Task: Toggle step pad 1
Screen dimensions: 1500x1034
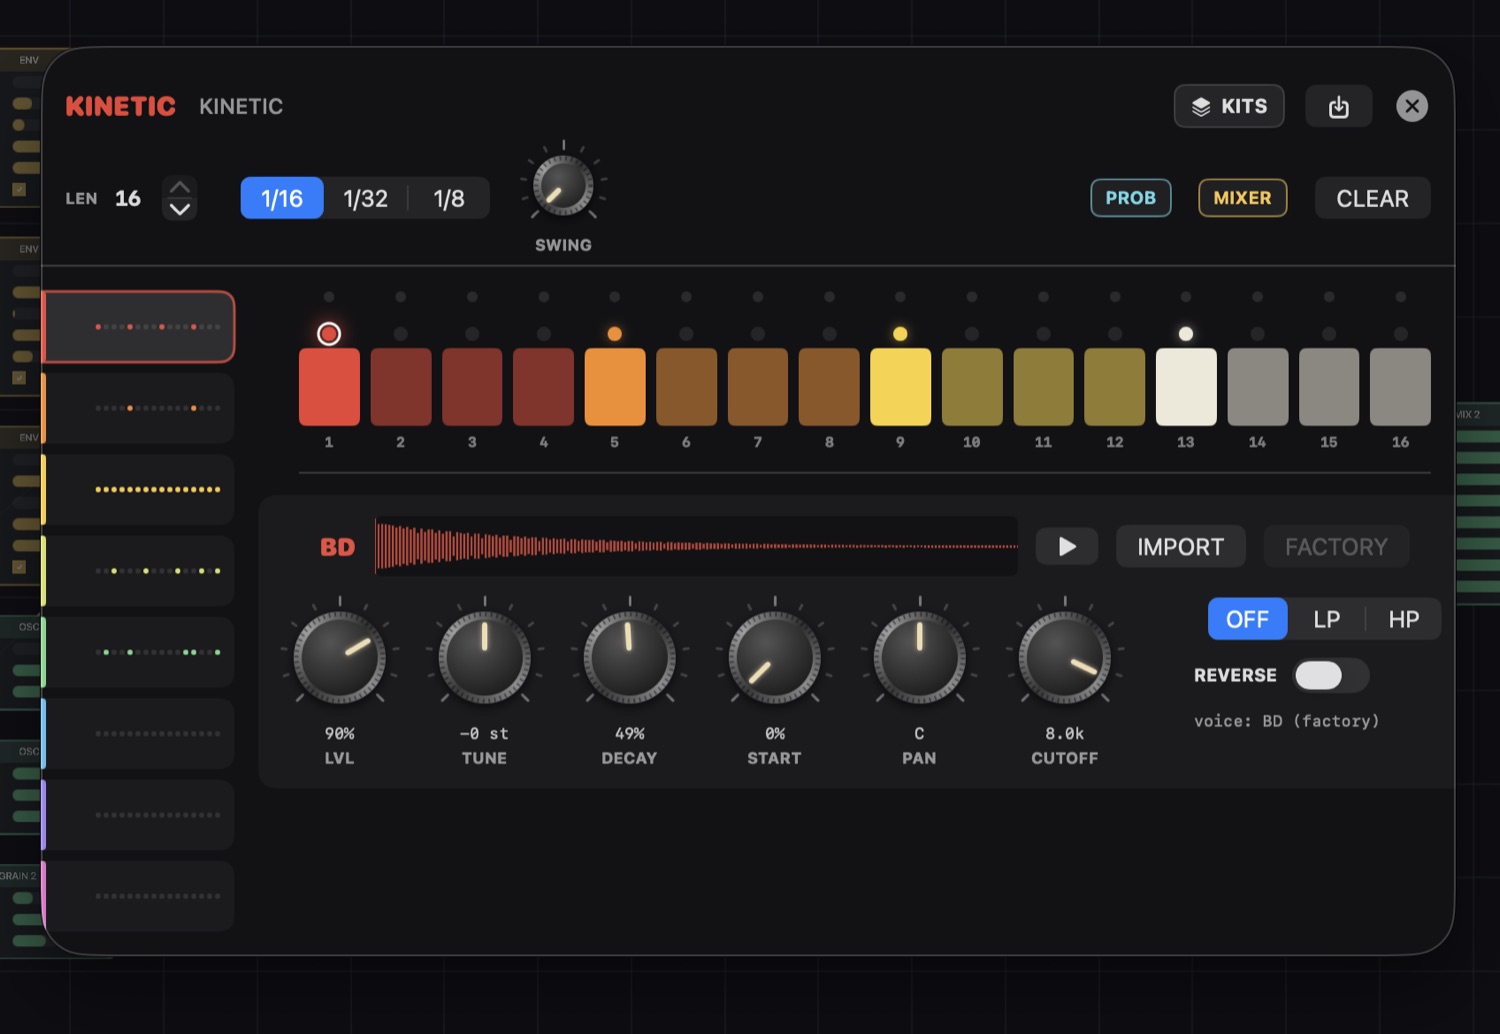Action: pyautogui.click(x=329, y=387)
